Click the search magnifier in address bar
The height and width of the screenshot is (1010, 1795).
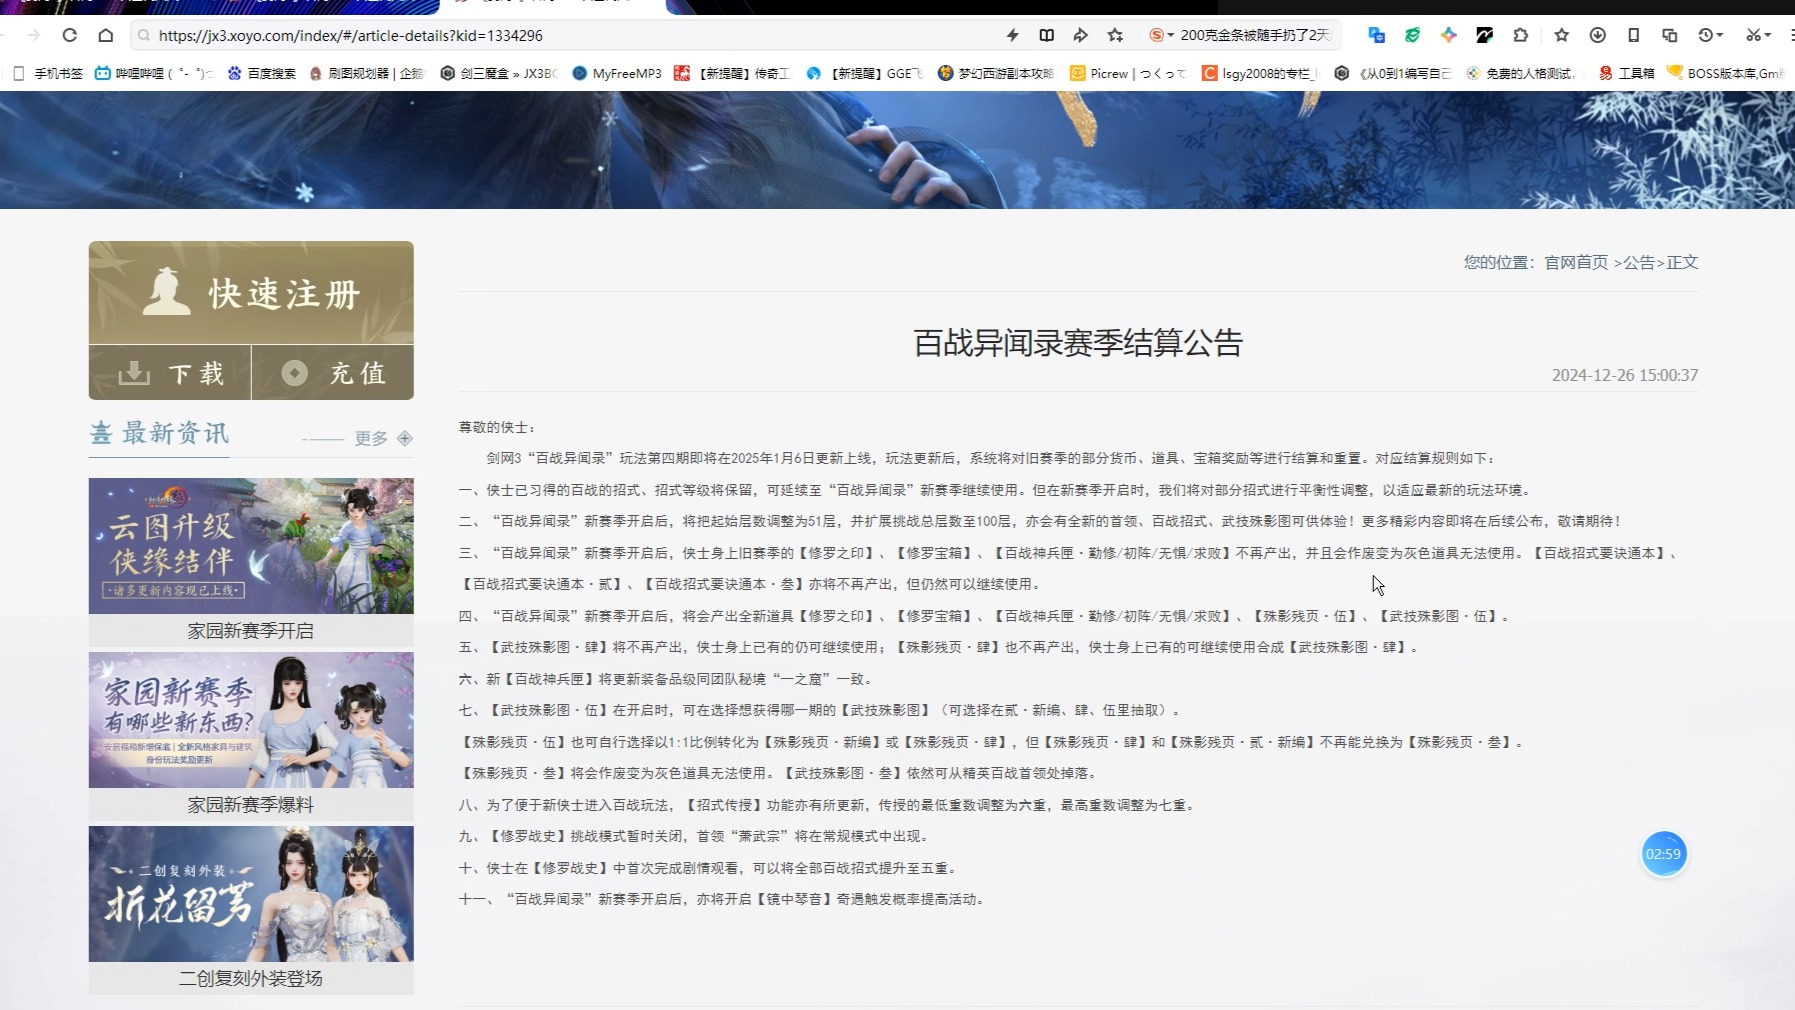(144, 35)
